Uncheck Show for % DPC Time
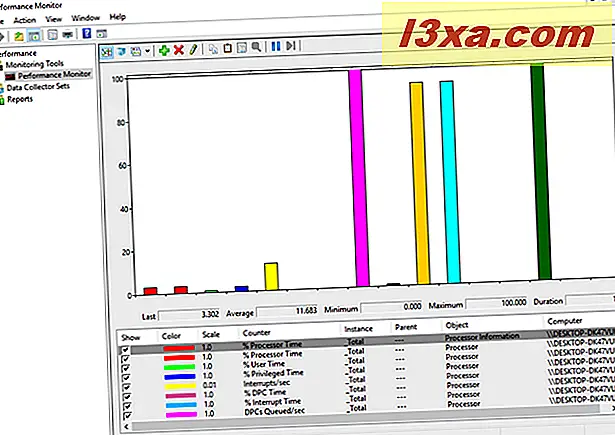615x435 pixels. pos(127,397)
